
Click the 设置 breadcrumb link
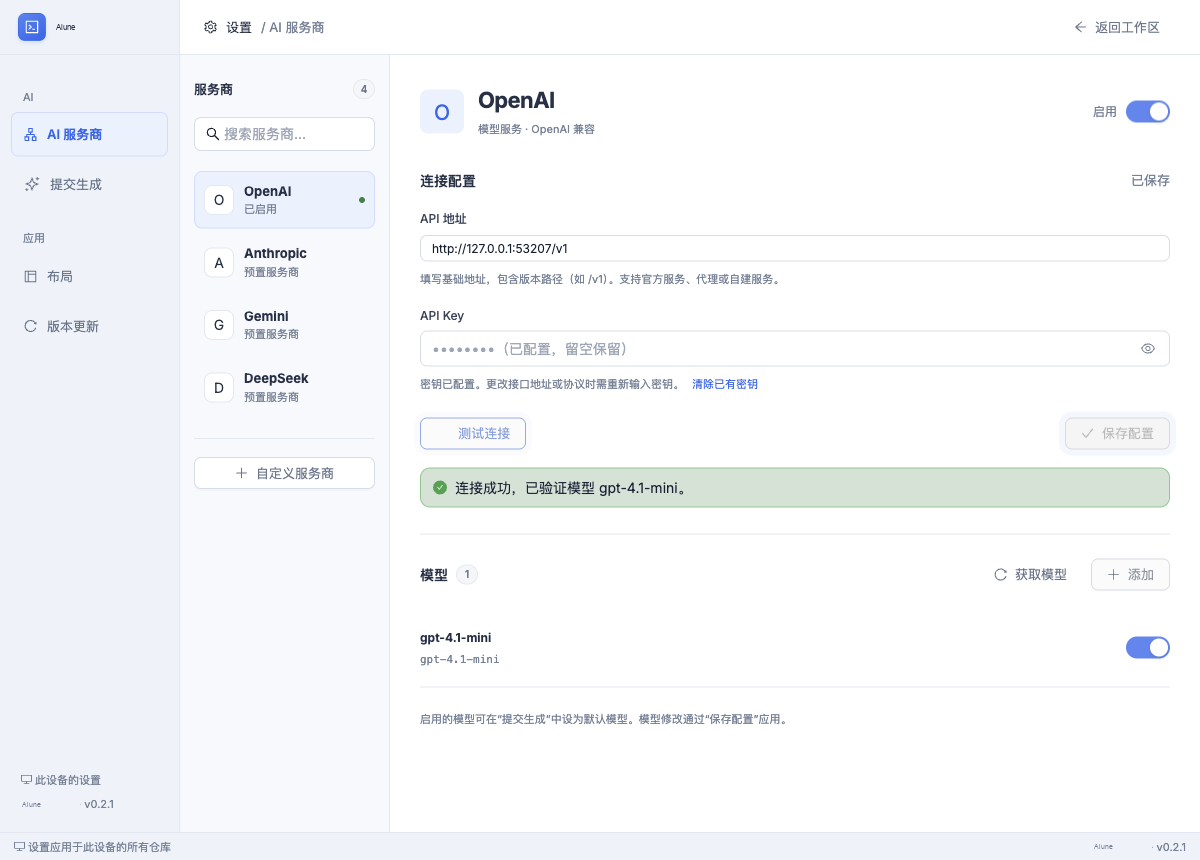239,27
